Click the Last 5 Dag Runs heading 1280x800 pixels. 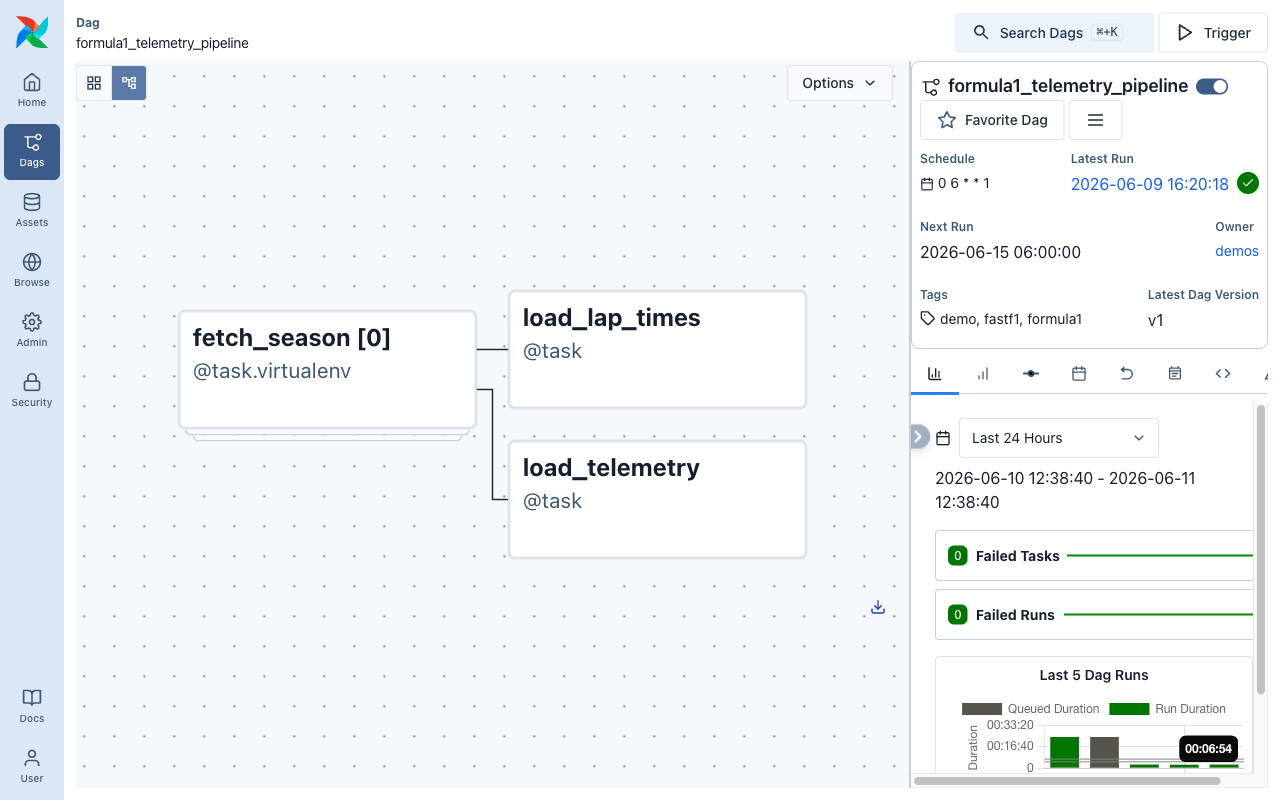[x=1094, y=675]
